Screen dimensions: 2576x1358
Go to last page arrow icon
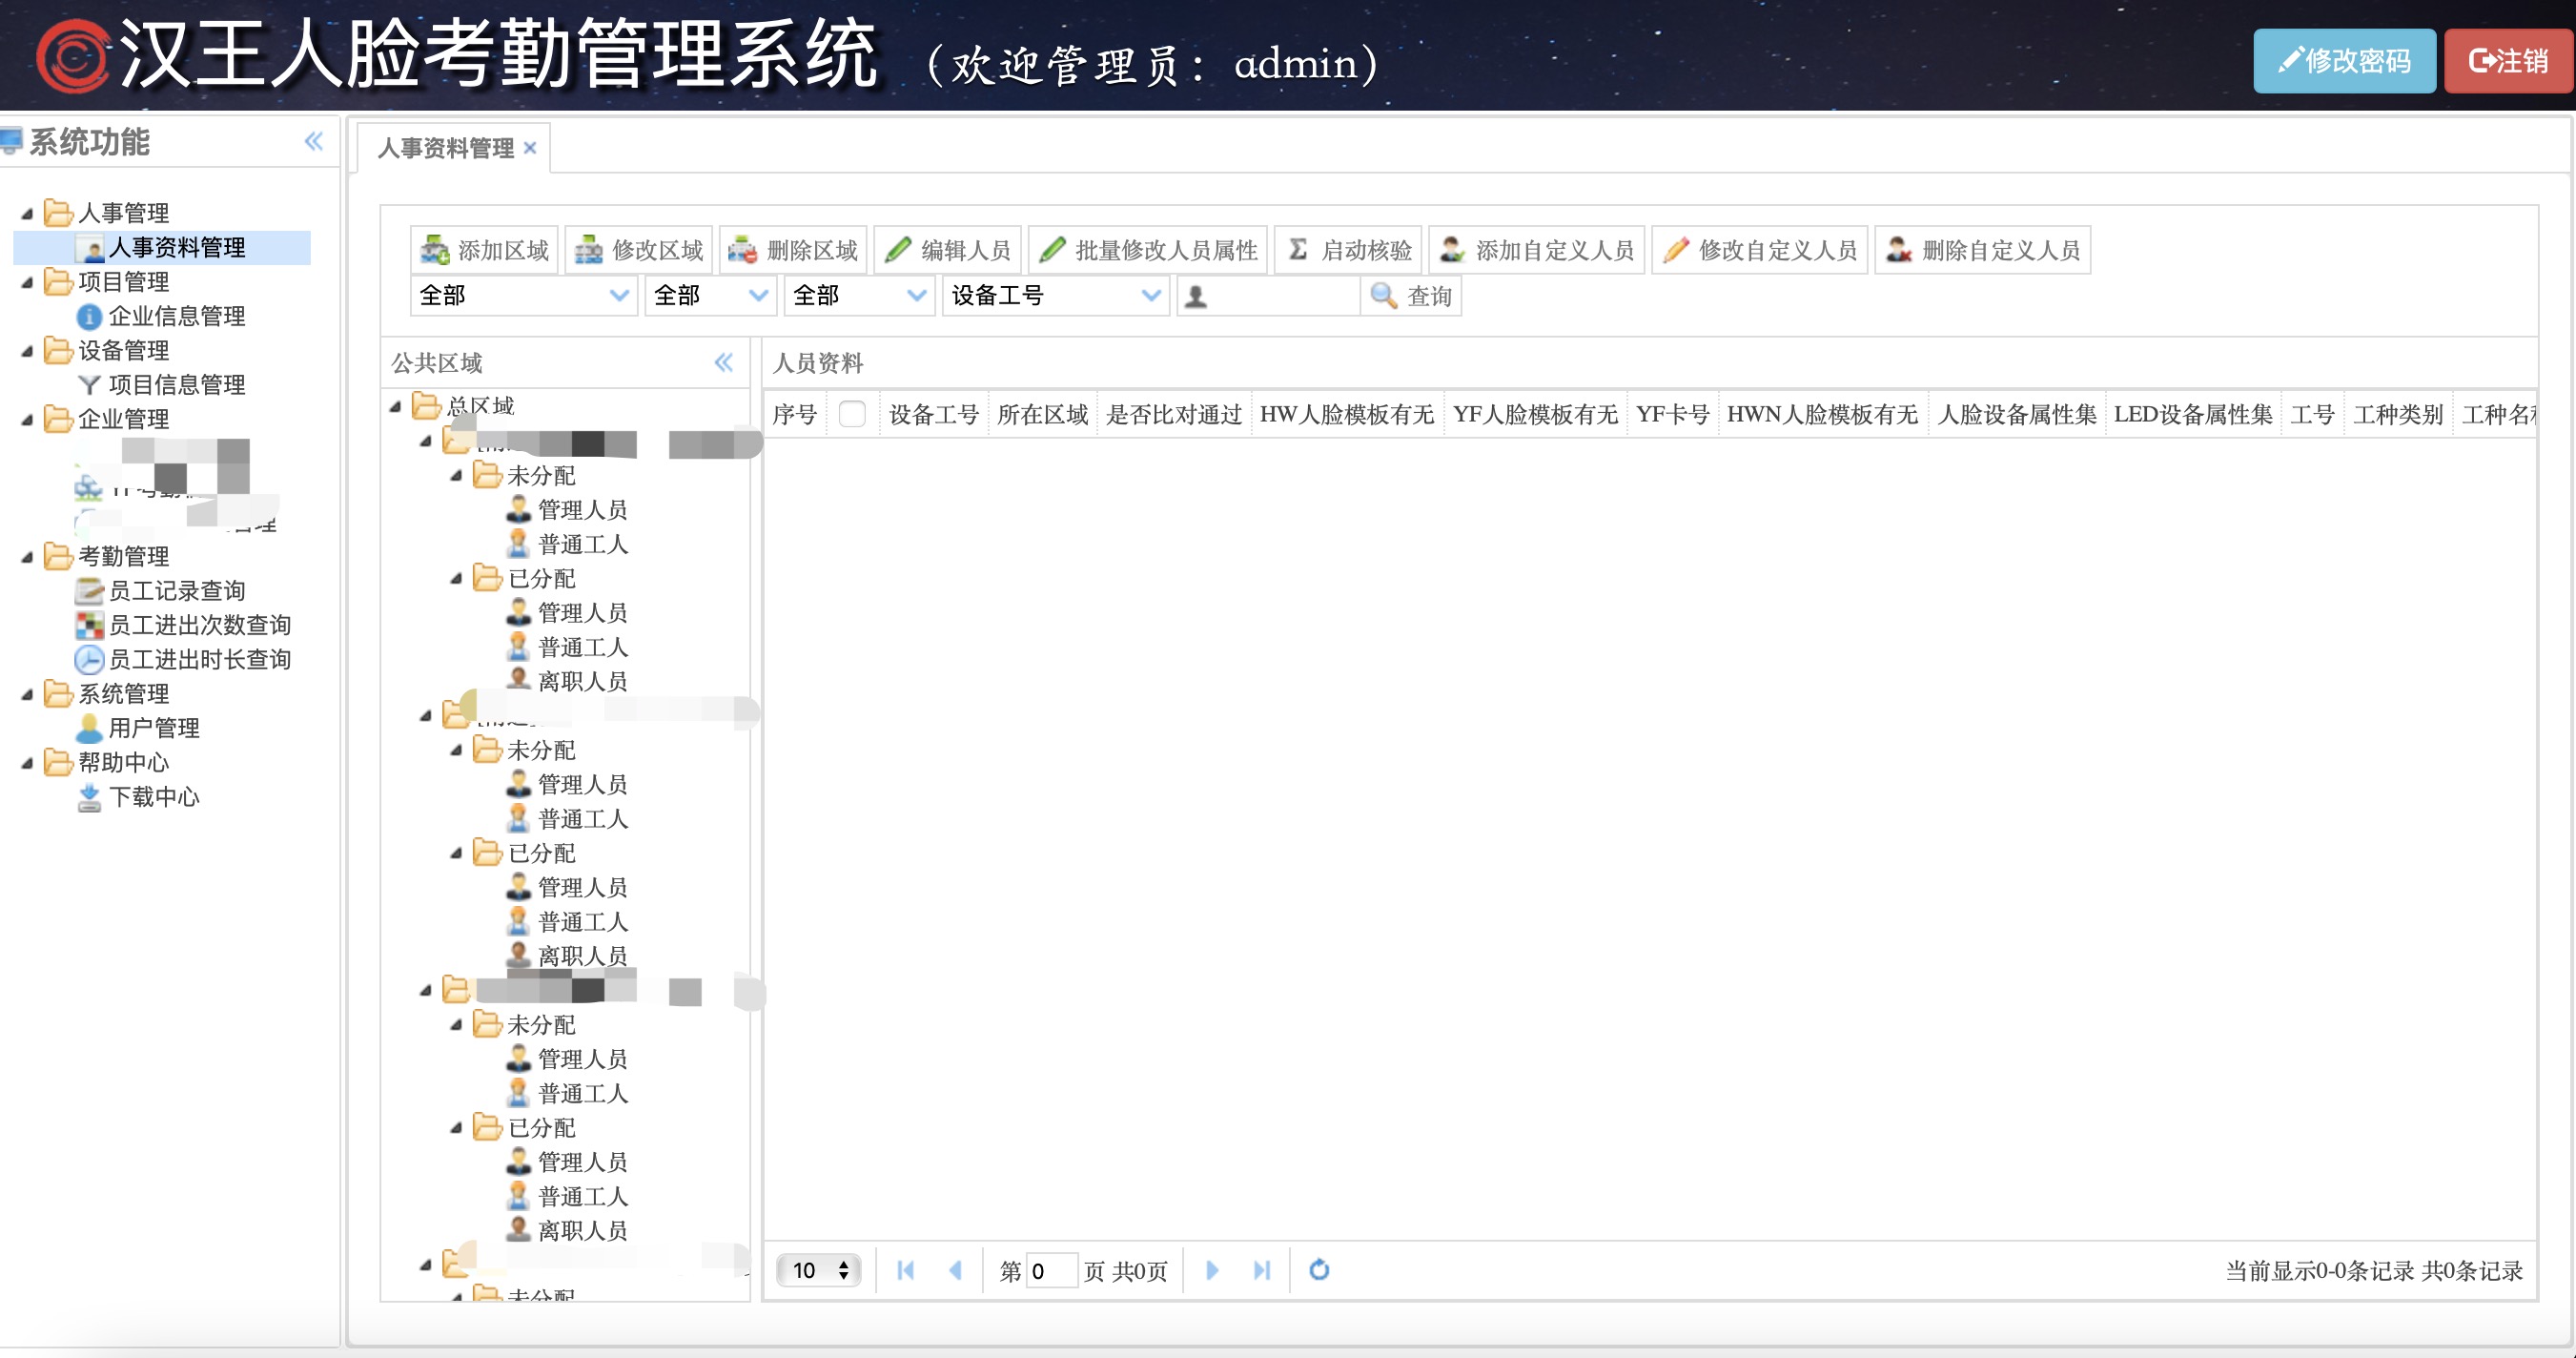1261,1270
